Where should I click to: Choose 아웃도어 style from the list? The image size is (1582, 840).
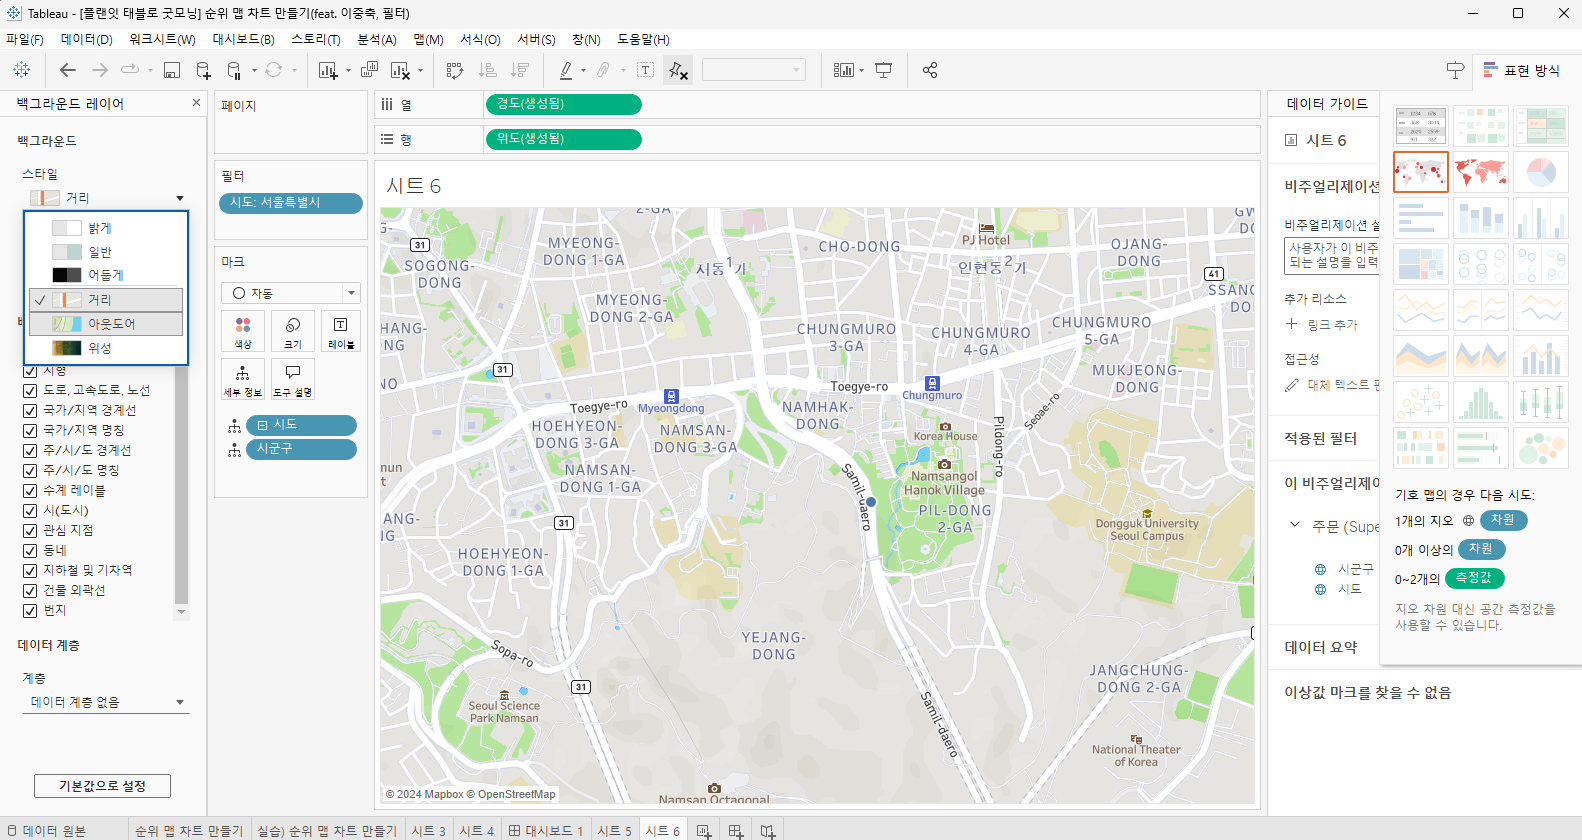pyautogui.click(x=106, y=324)
